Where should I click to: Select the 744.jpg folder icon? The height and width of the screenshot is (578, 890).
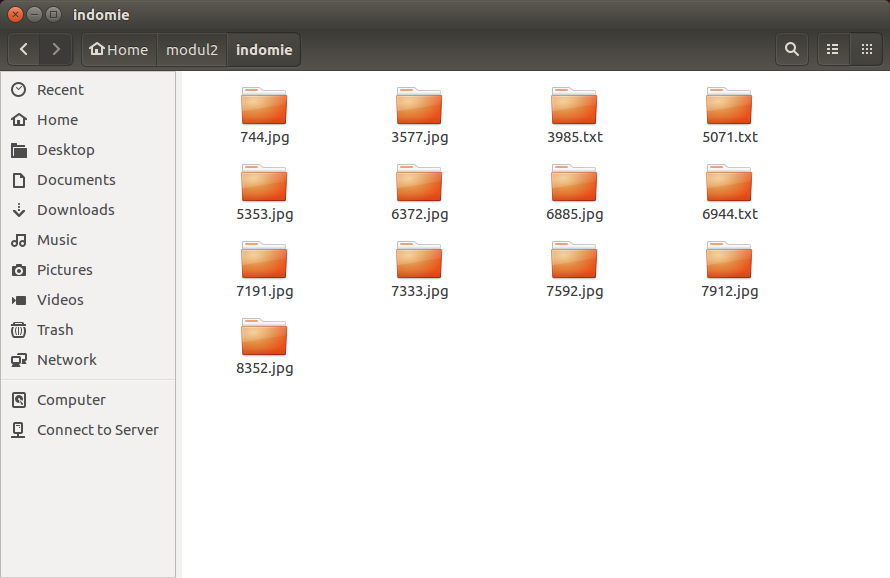tap(264, 106)
